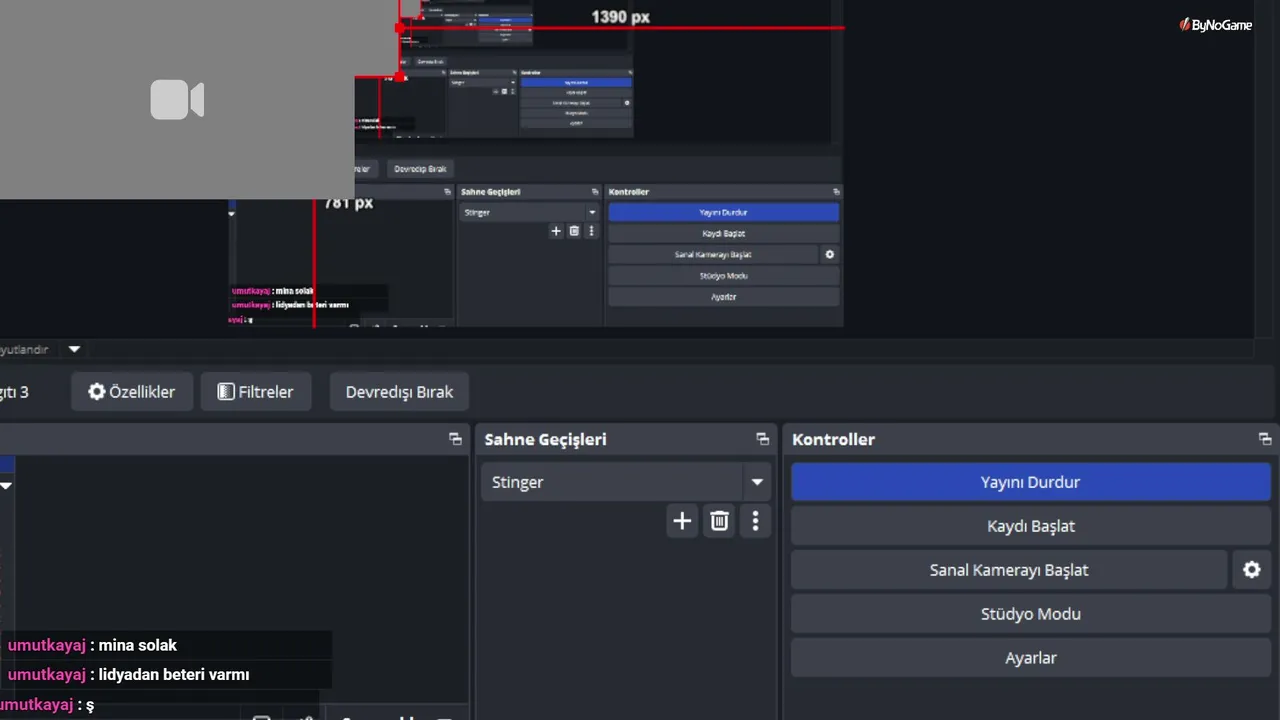Click the Kontroller panel title
The height and width of the screenshot is (720, 1280).
833,439
